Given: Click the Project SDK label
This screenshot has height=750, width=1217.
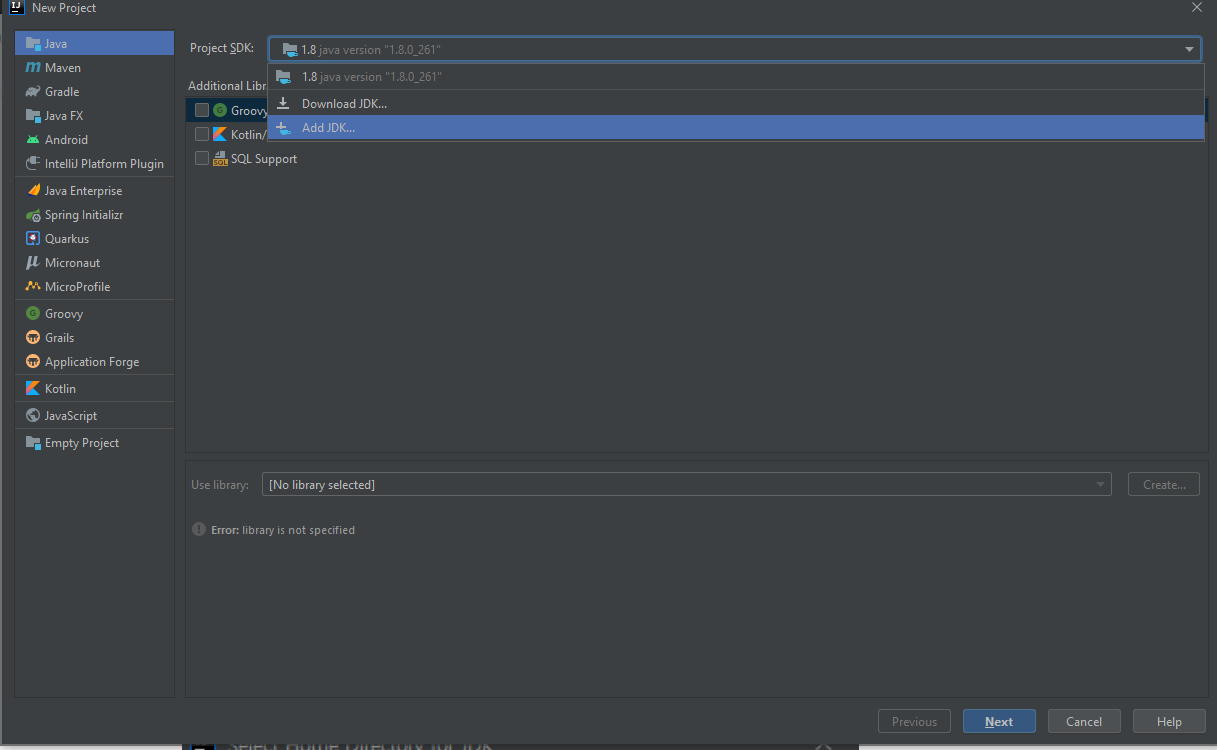Looking at the screenshot, I should (x=222, y=49).
